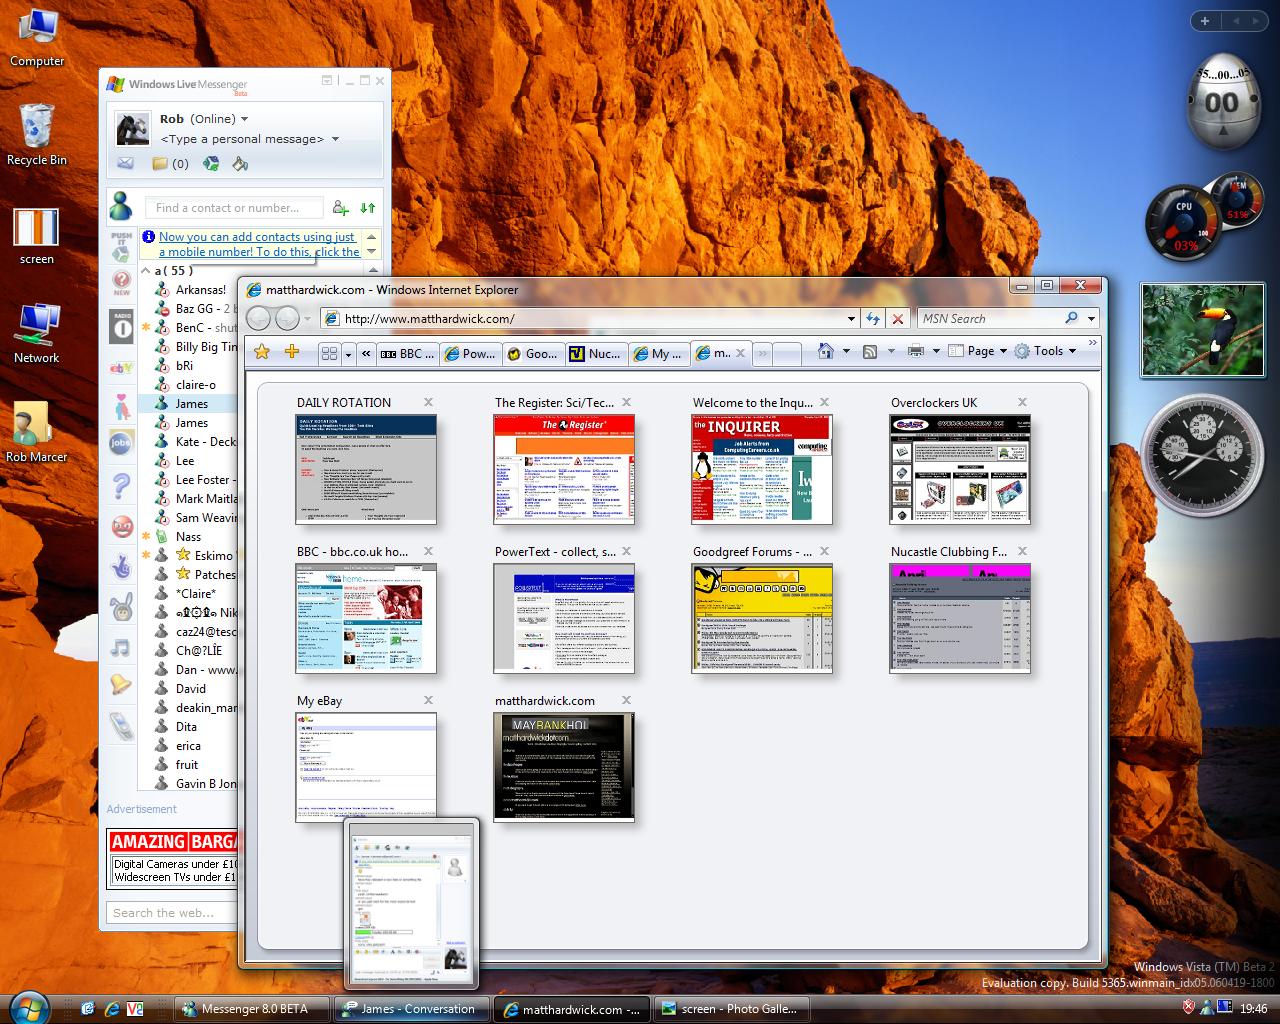
Task: Click the 'Find a contact or number' field
Action: point(235,208)
